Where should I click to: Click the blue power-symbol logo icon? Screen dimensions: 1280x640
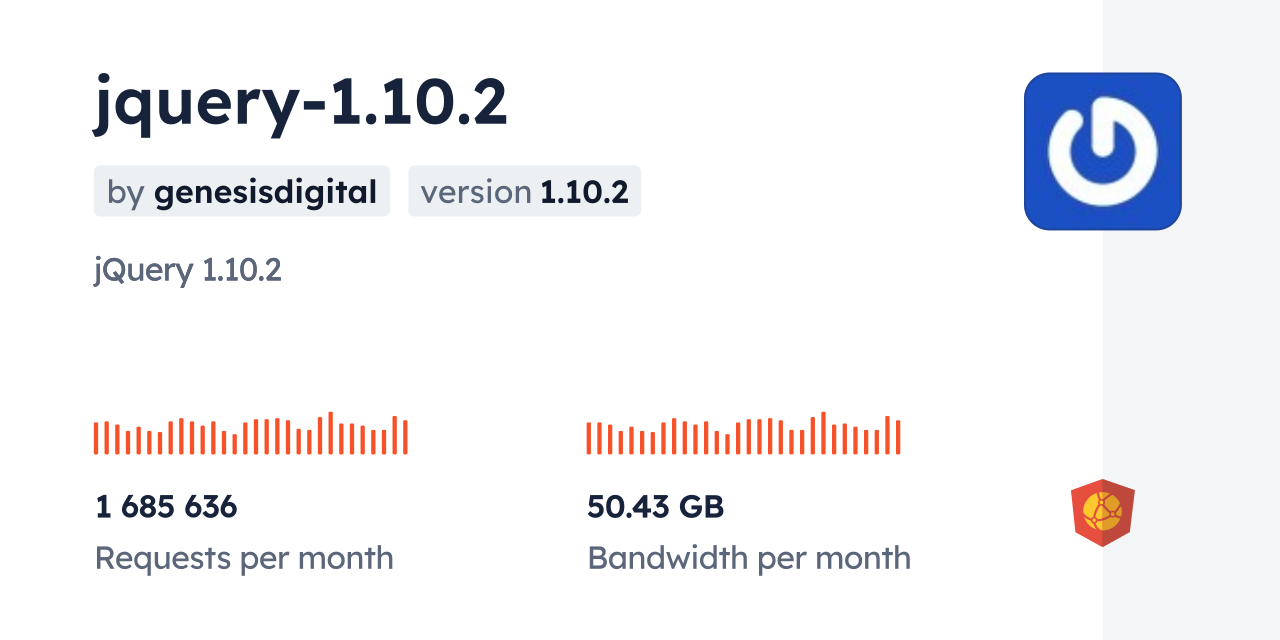1102,151
